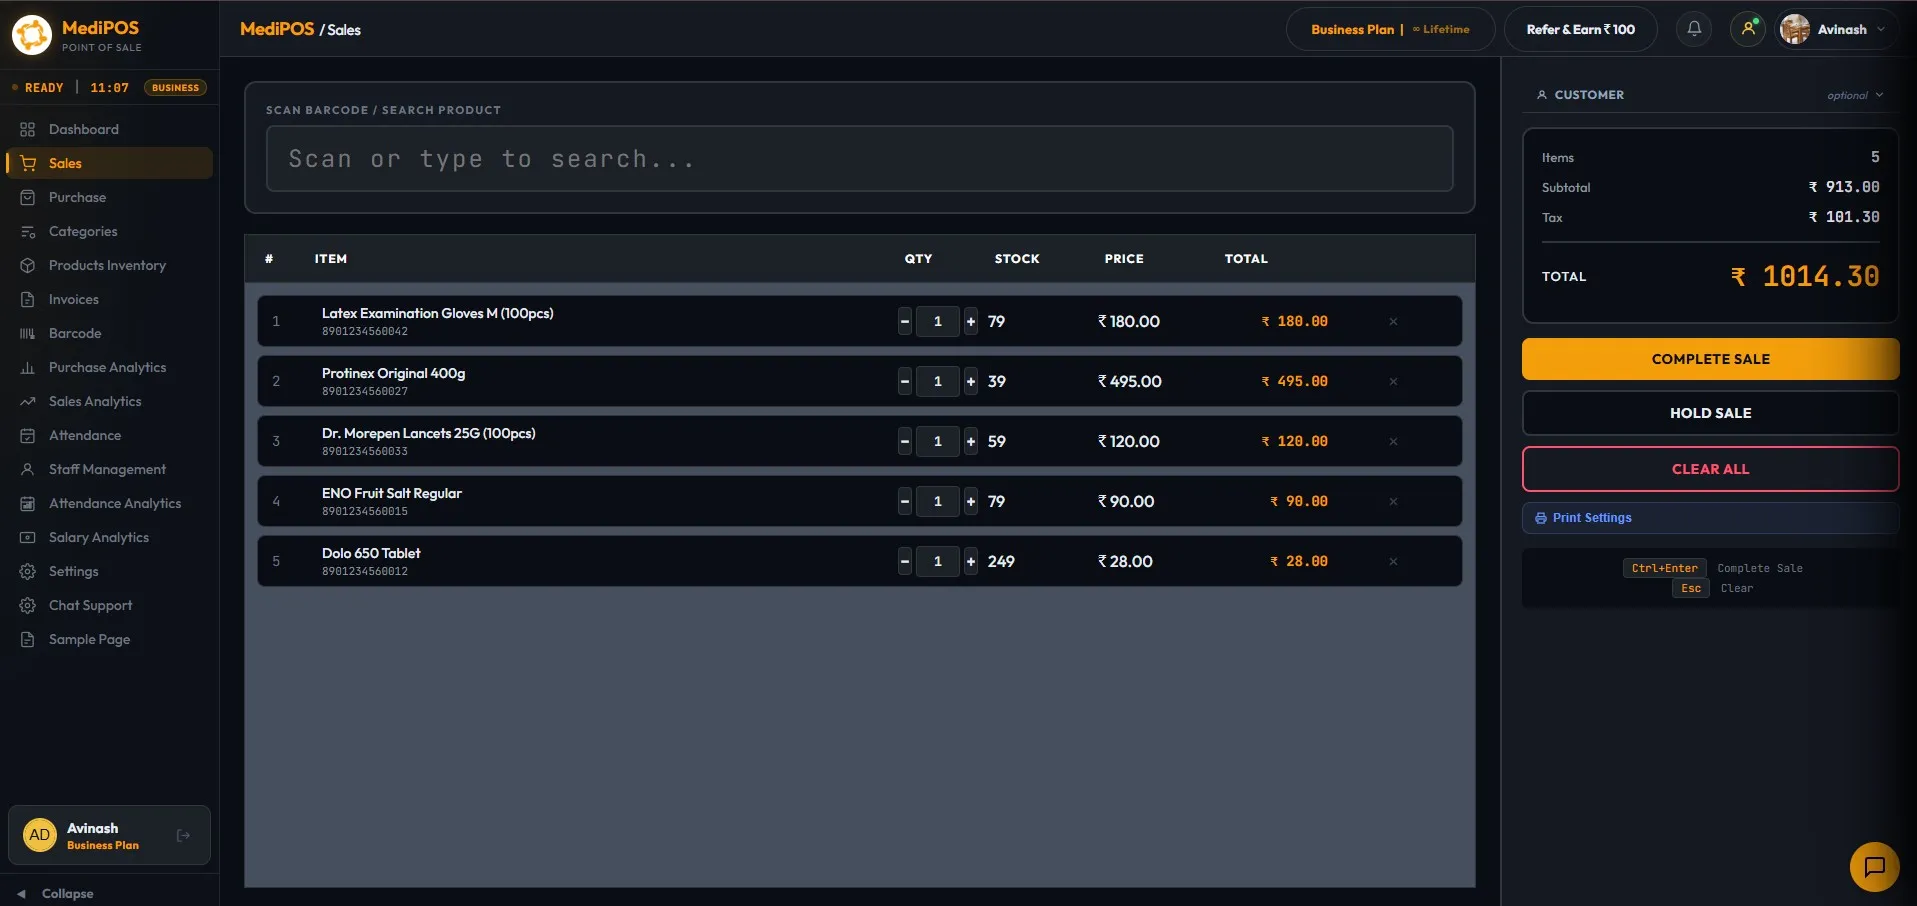The image size is (1917, 906).
Task: Increase quantity of ENO Fruit Salt
Action: pyautogui.click(x=971, y=501)
